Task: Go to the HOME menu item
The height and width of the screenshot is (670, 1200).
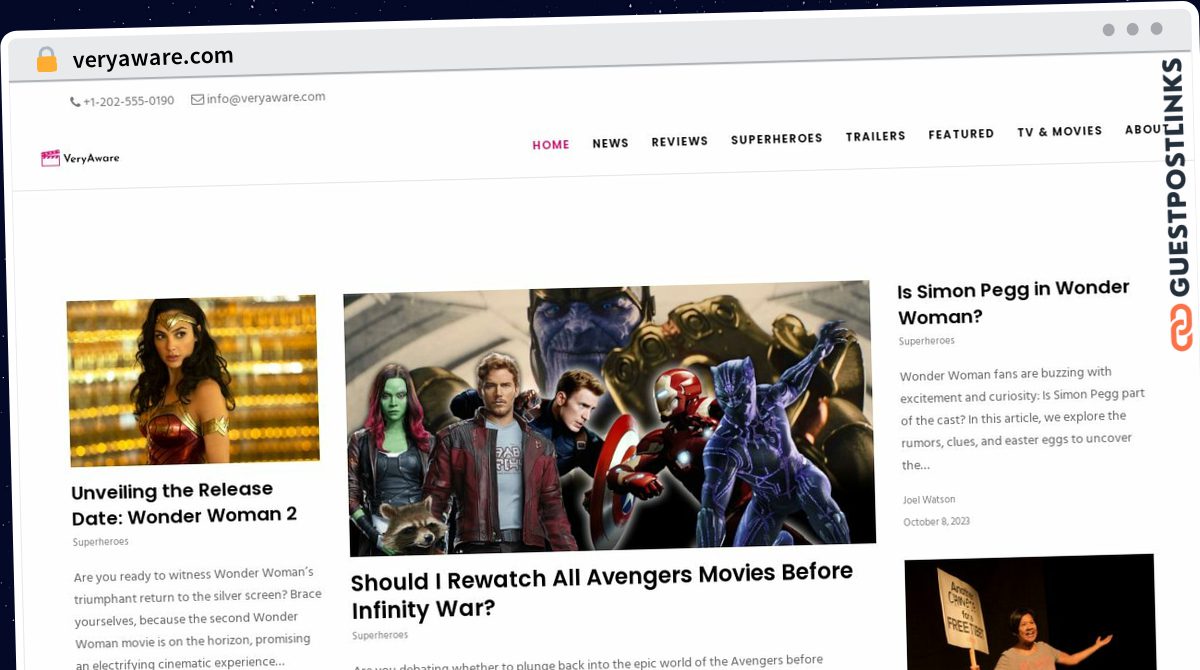Action: tap(551, 145)
